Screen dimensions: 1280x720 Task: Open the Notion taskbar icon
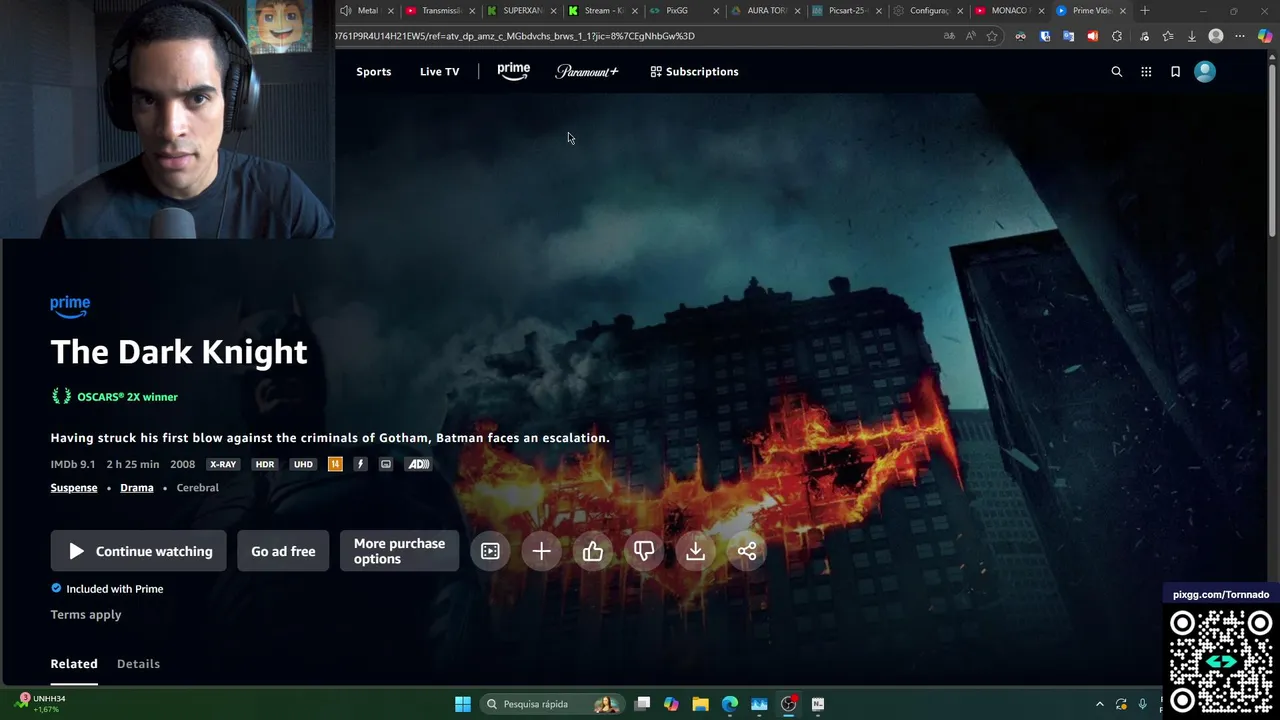click(818, 704)
